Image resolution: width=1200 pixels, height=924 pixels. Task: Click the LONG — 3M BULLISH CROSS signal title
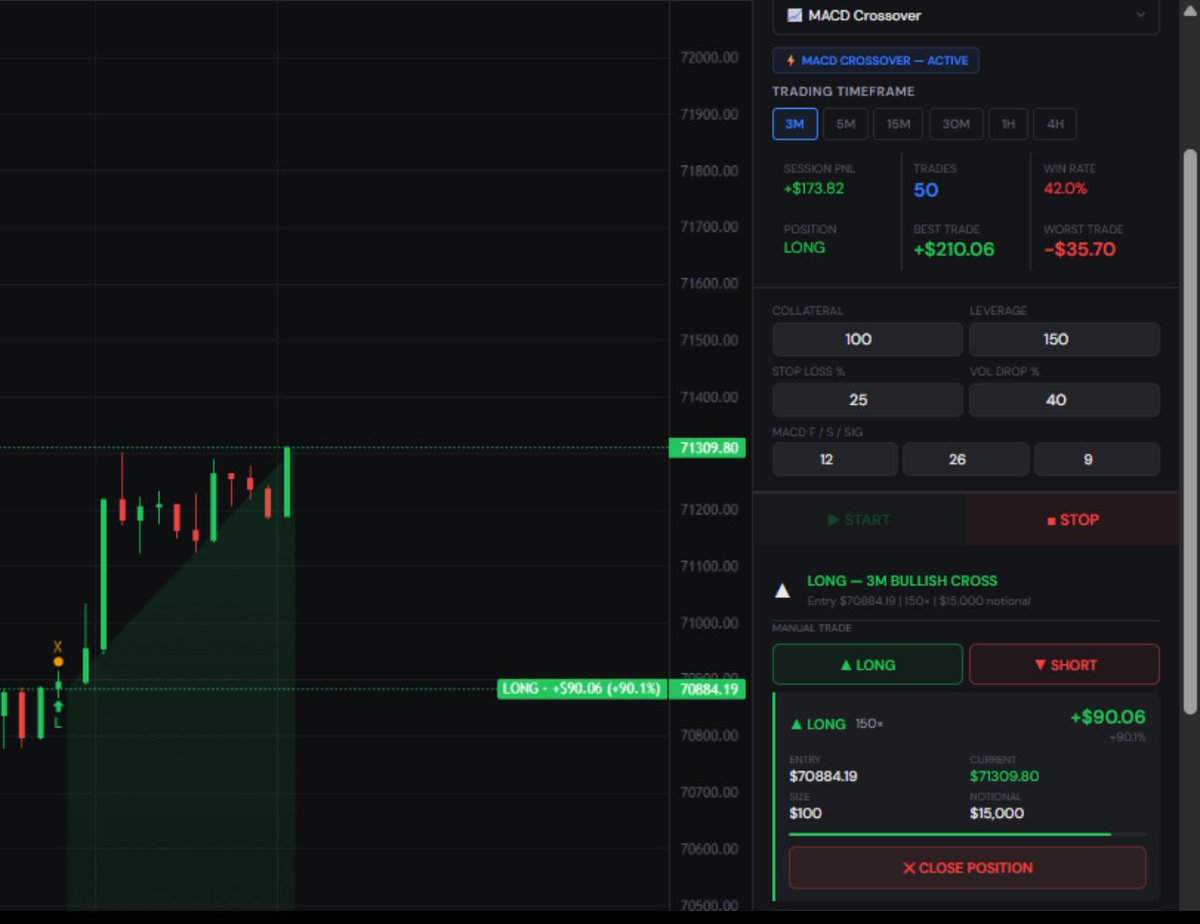pos(902,581)
